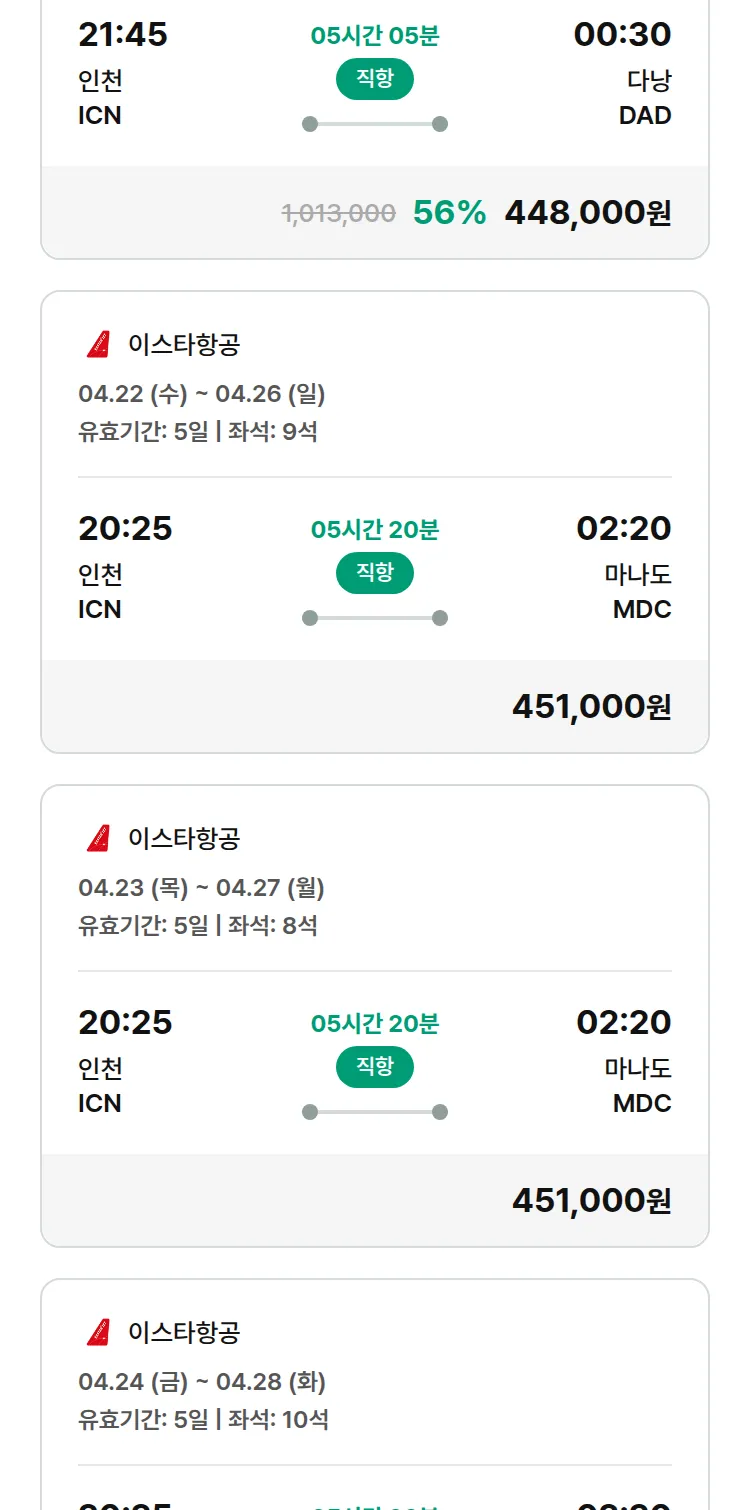Select the 451,000원 price on the 04.22 flight
750x1510 pixels.
591,706
